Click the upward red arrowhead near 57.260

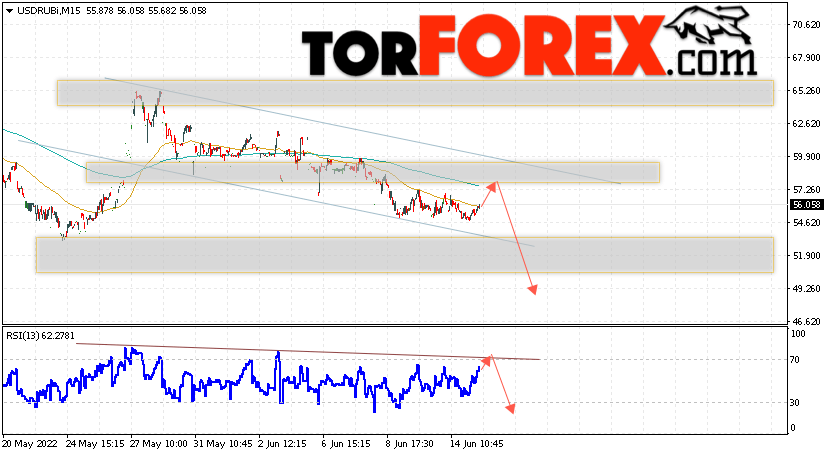pos(492,186)
